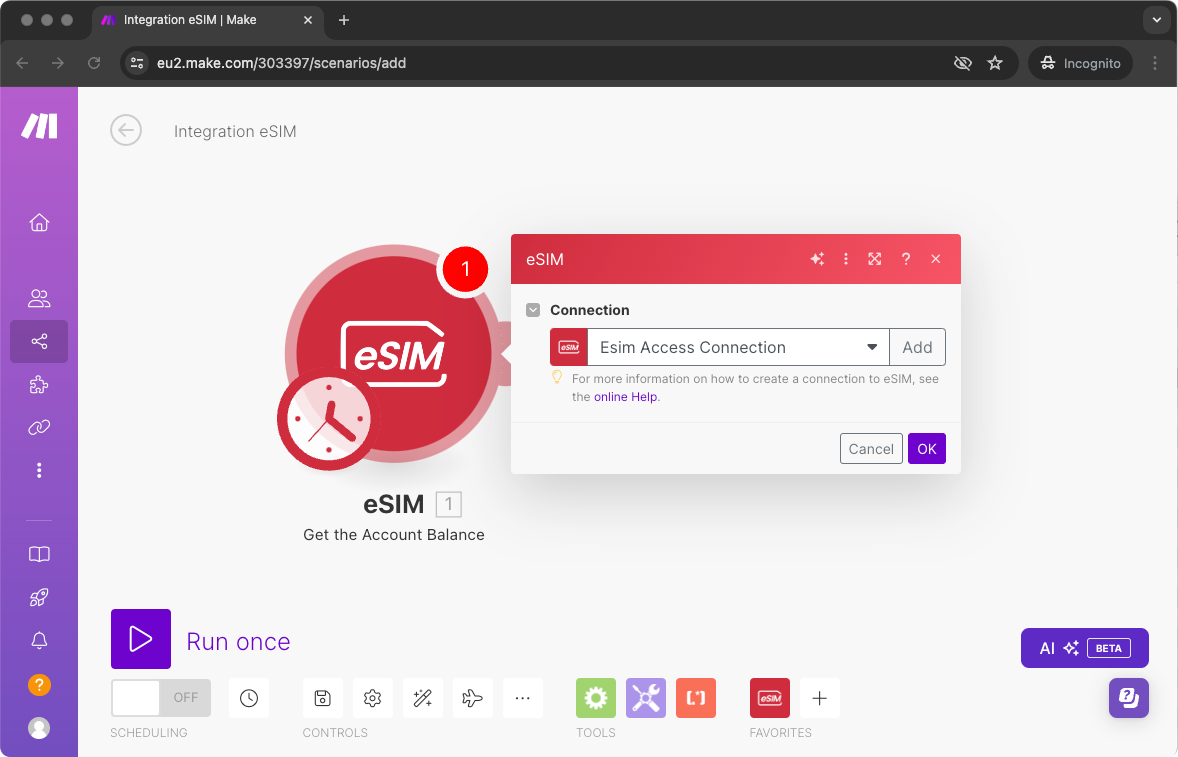Open the Home page from the sidebar
This screenshot has width=1178, height=757.
39,222
